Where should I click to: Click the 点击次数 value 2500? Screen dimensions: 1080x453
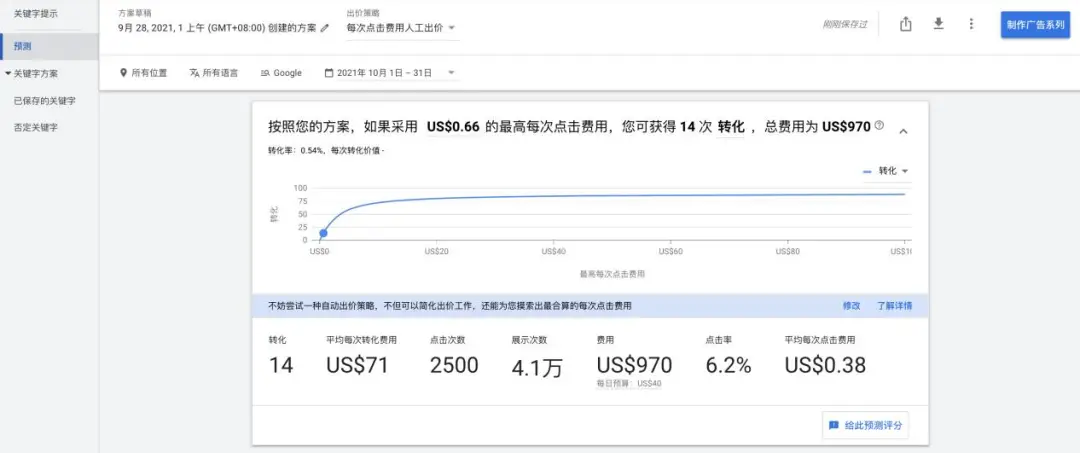click(x=454, y=365)
